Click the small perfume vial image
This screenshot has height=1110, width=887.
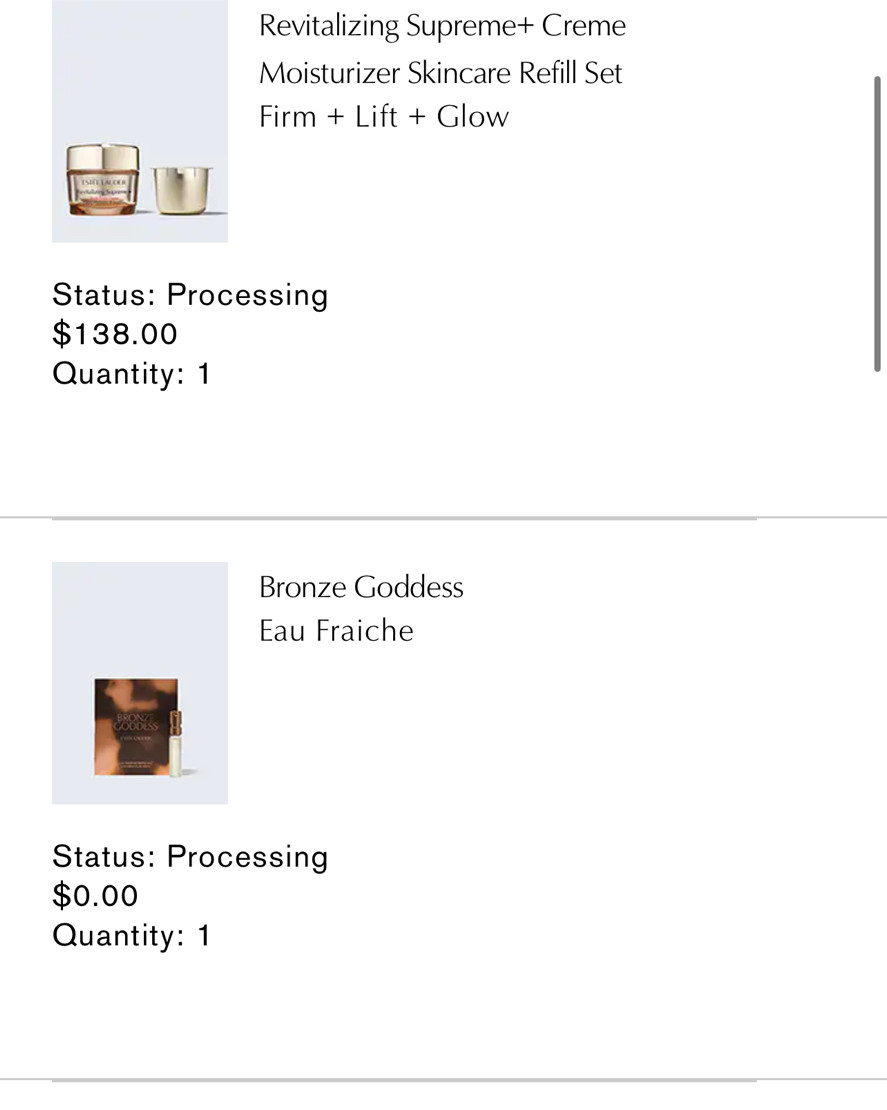click(x=176, y=743)
